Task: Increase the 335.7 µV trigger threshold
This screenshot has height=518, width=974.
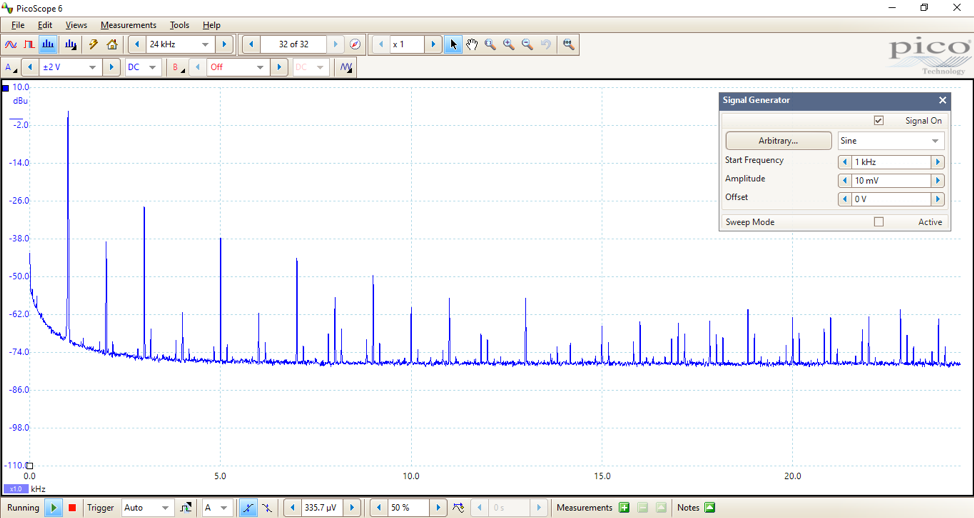Action: 352,507
